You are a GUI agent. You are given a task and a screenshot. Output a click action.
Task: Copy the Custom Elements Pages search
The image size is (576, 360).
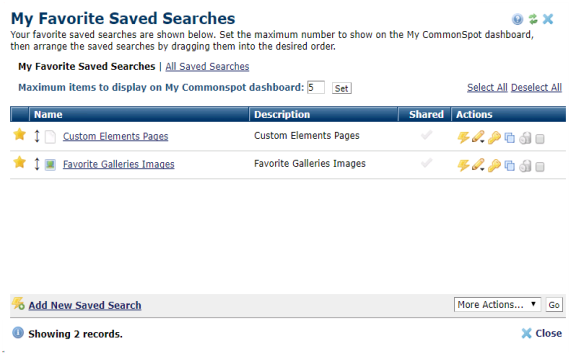pos(510,138)
